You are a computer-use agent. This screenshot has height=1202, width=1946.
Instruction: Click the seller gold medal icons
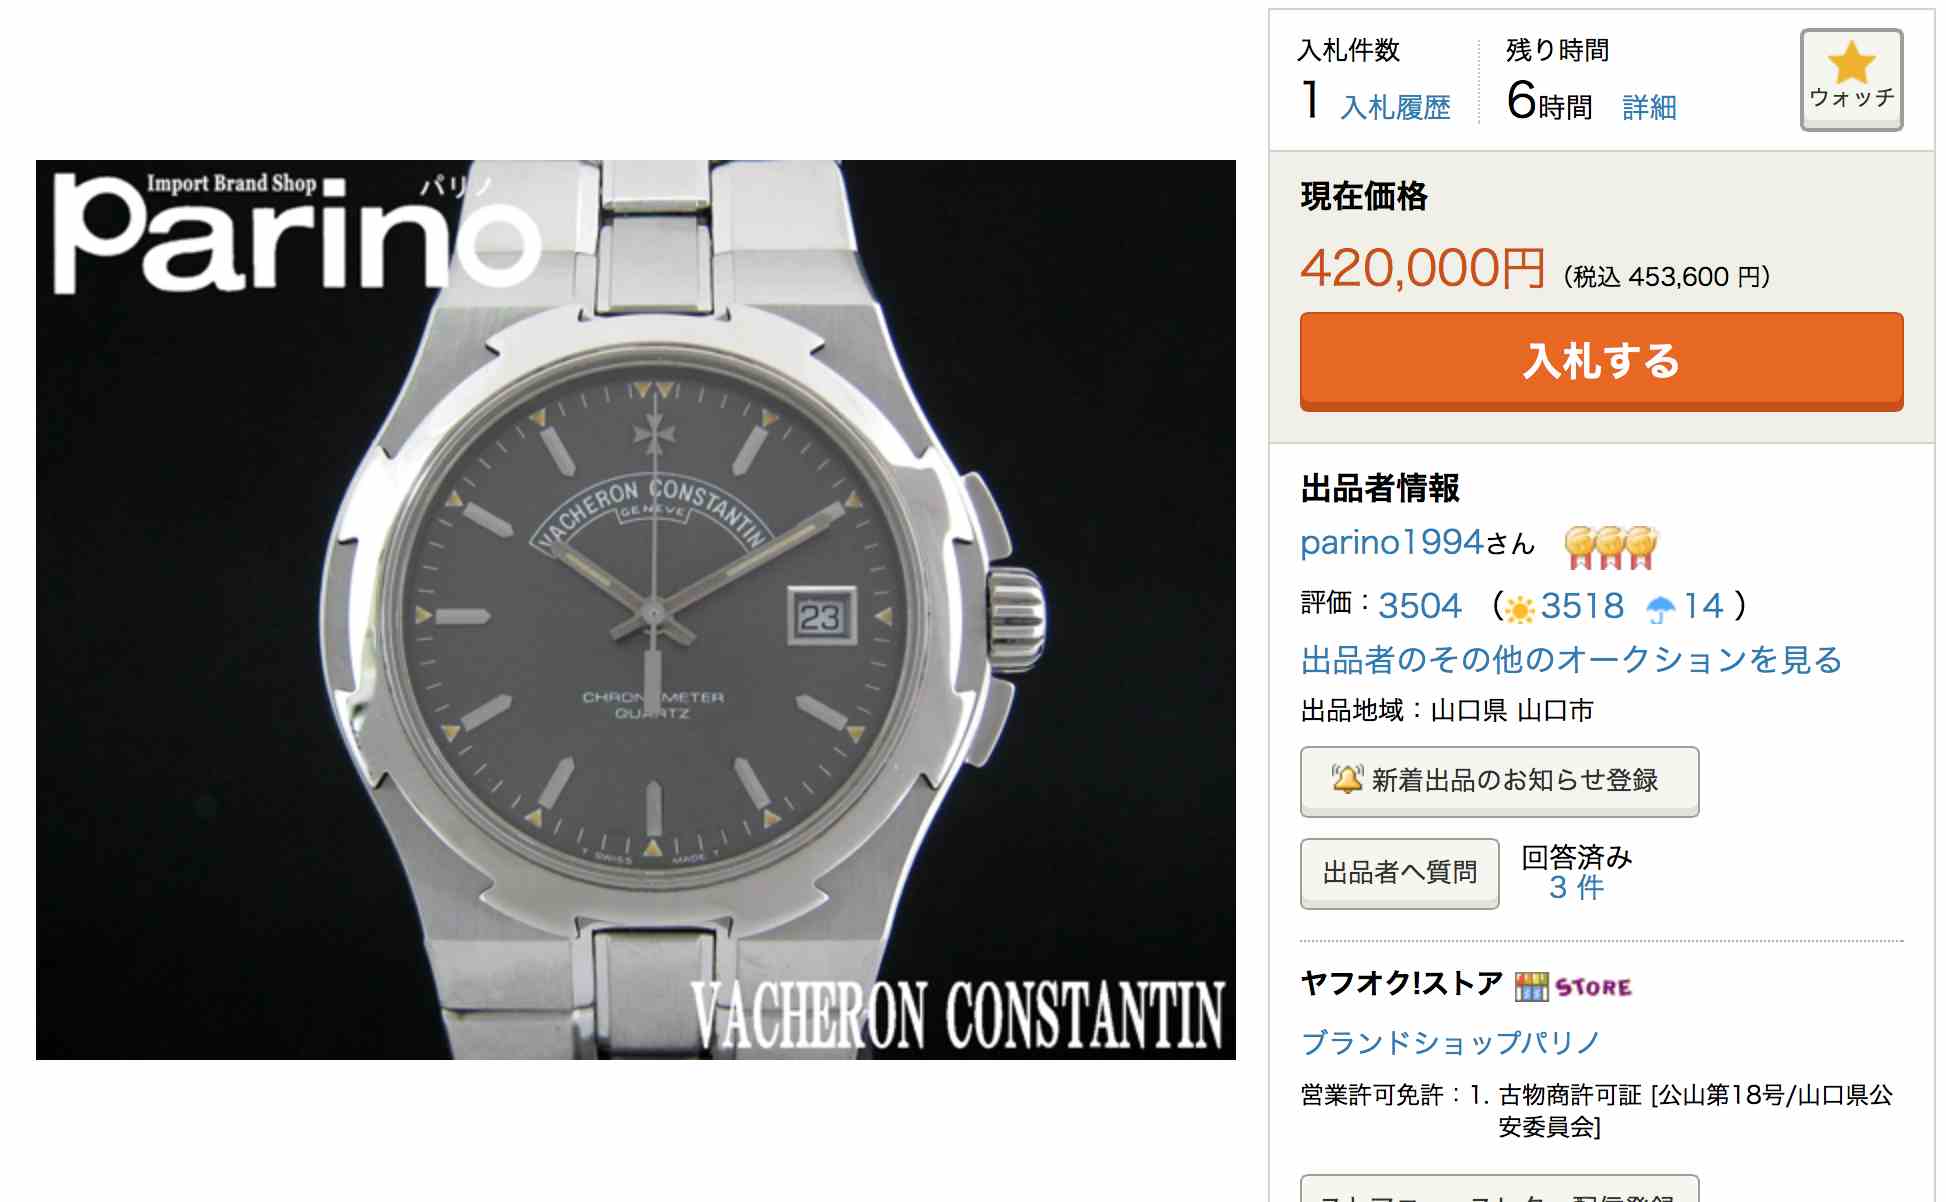coord(1611,547)
